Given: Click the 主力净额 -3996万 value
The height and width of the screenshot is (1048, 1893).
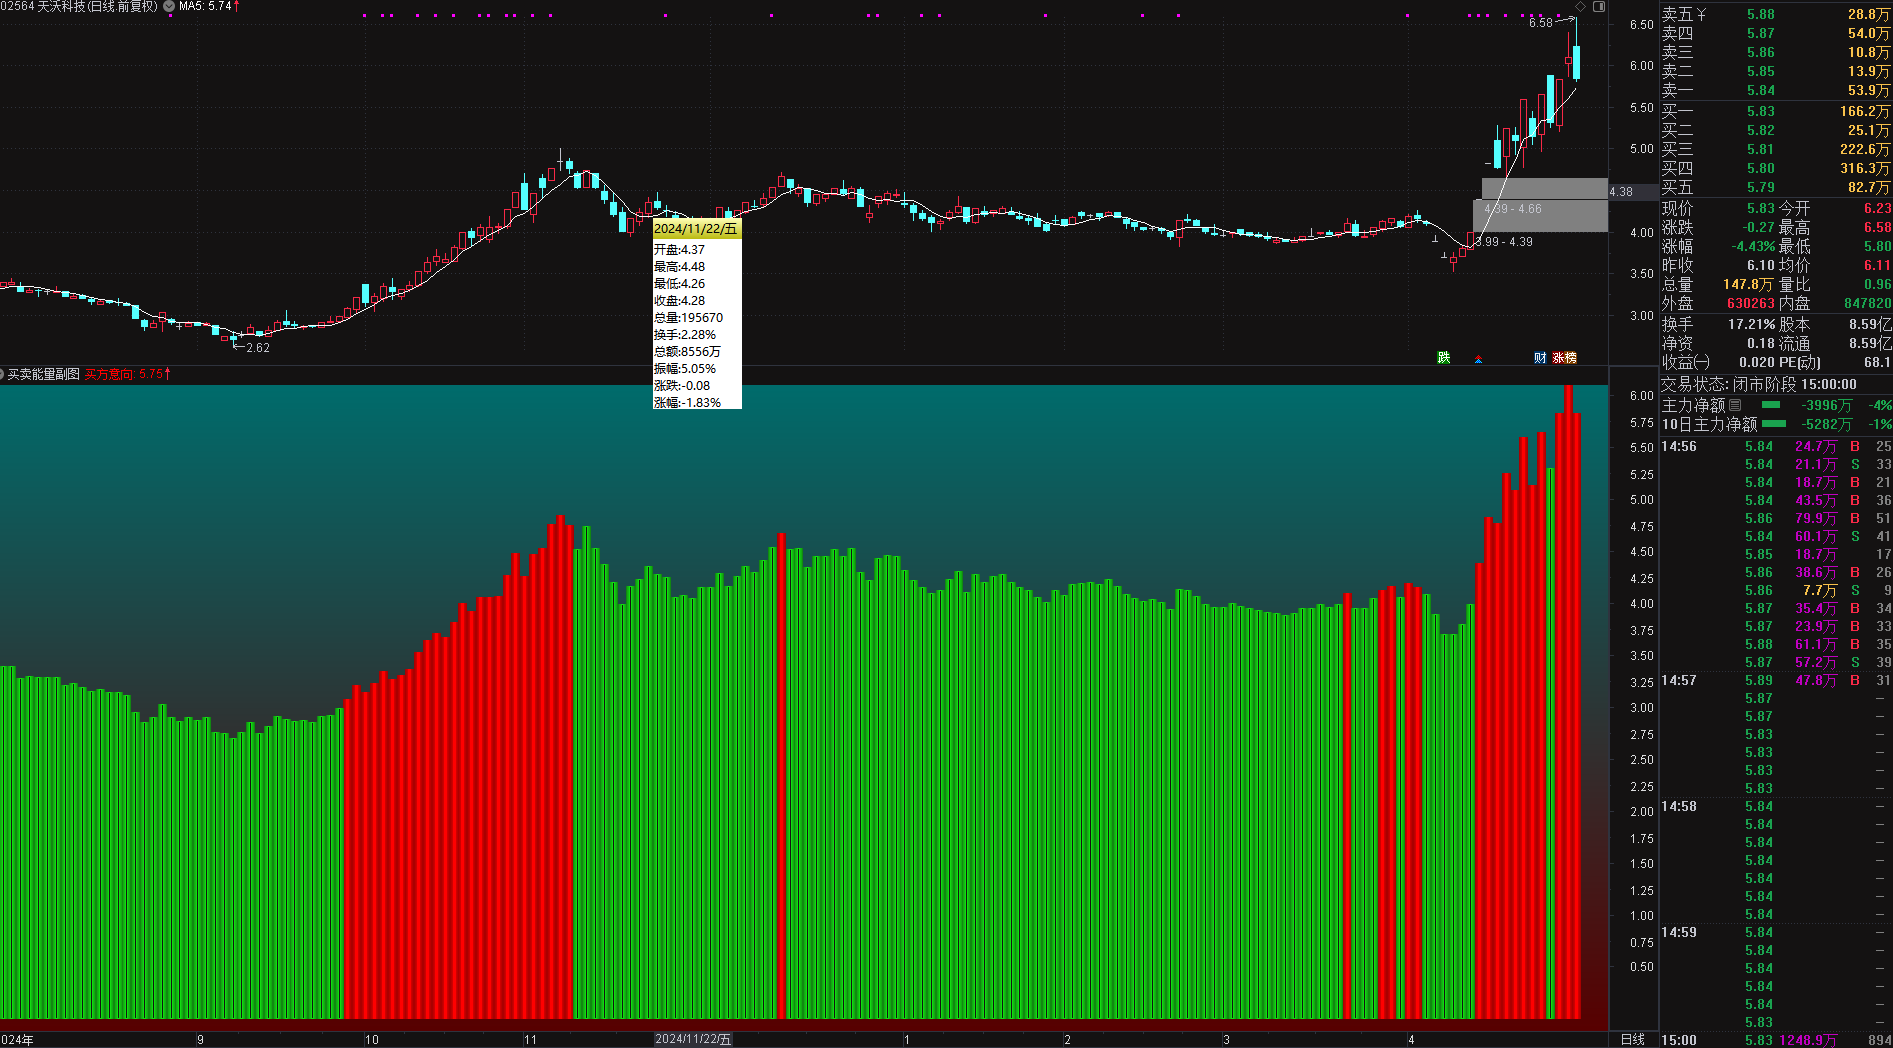Looking at the screenshot, I should click(x=1826, y=405).
